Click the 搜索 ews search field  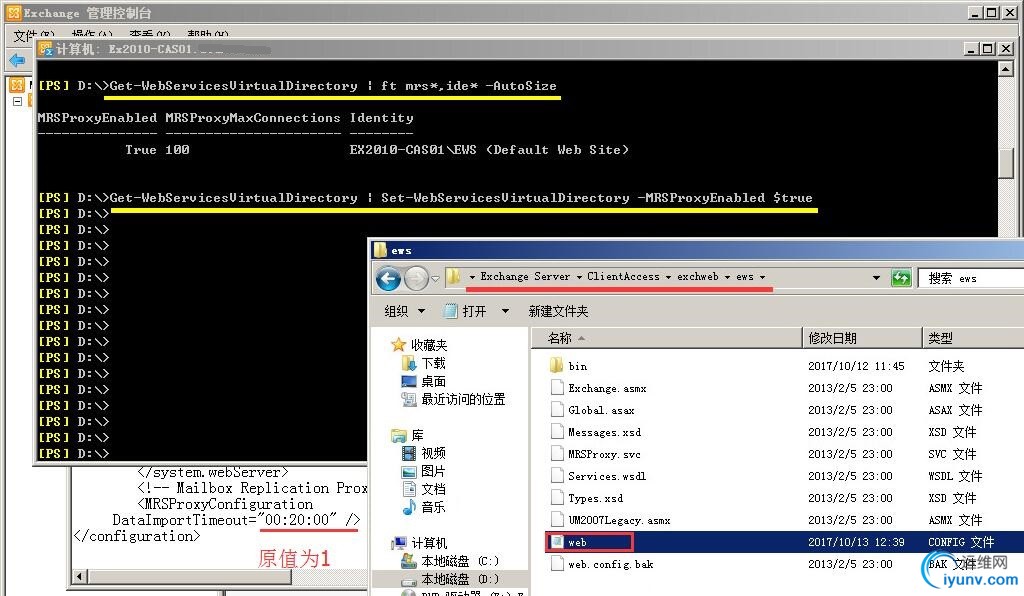coord(970,279)
